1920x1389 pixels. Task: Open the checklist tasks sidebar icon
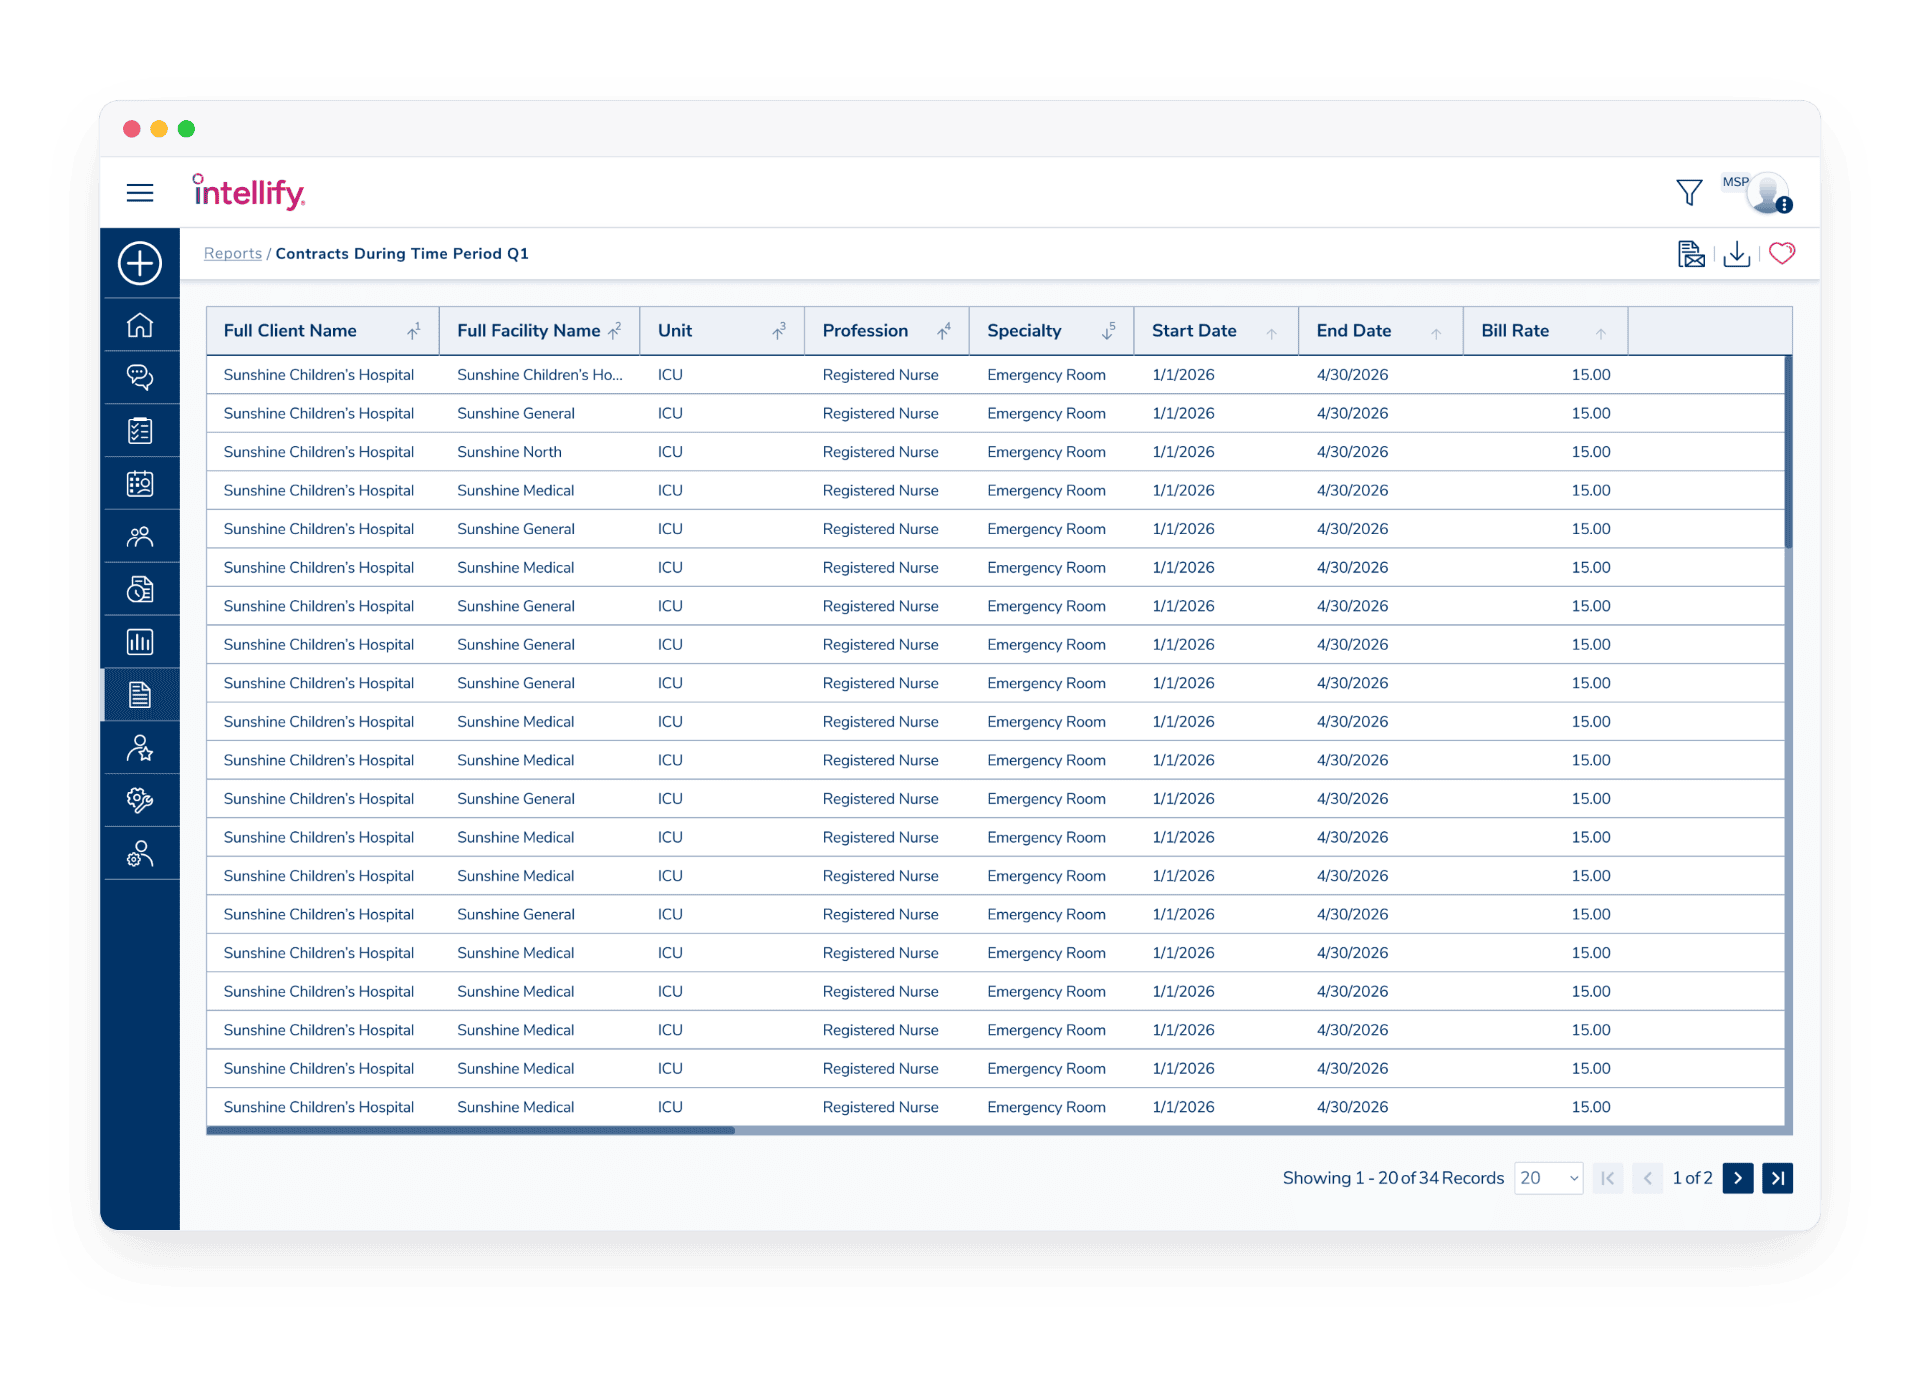(140, 430)
